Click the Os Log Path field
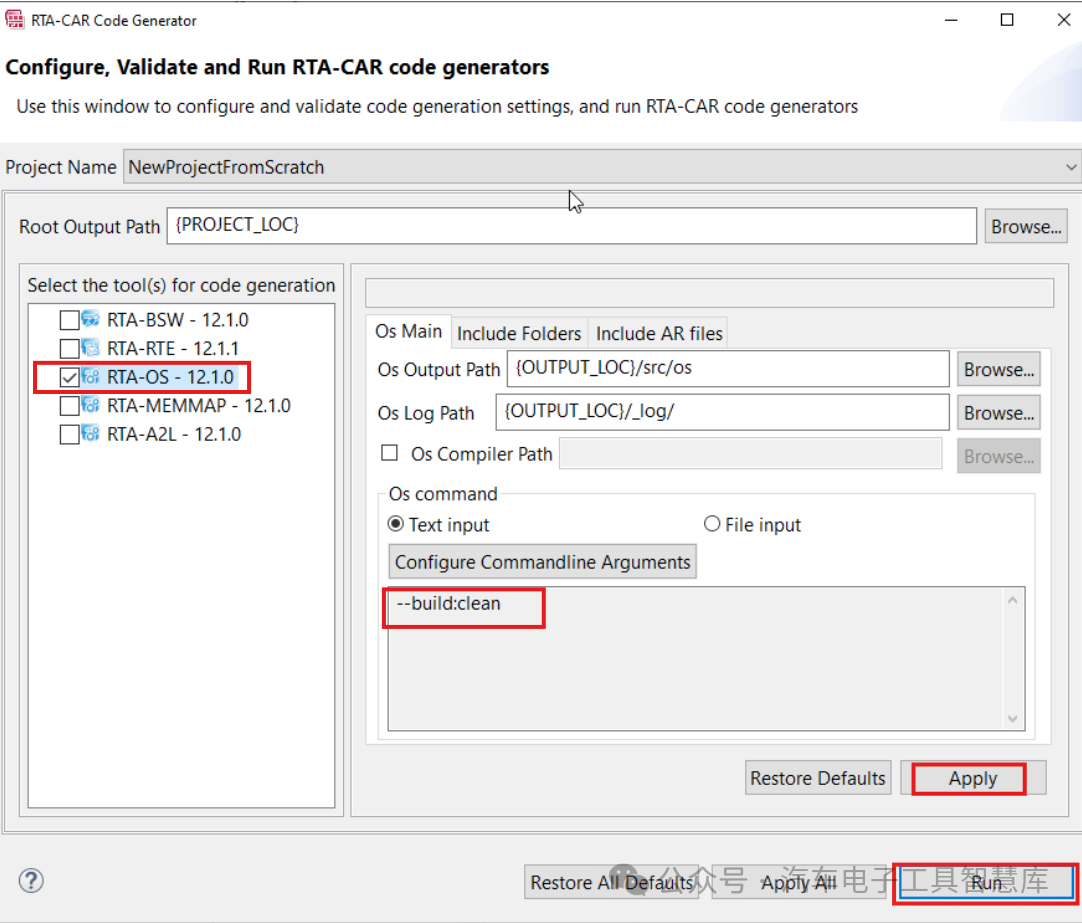 click(722, 412)
